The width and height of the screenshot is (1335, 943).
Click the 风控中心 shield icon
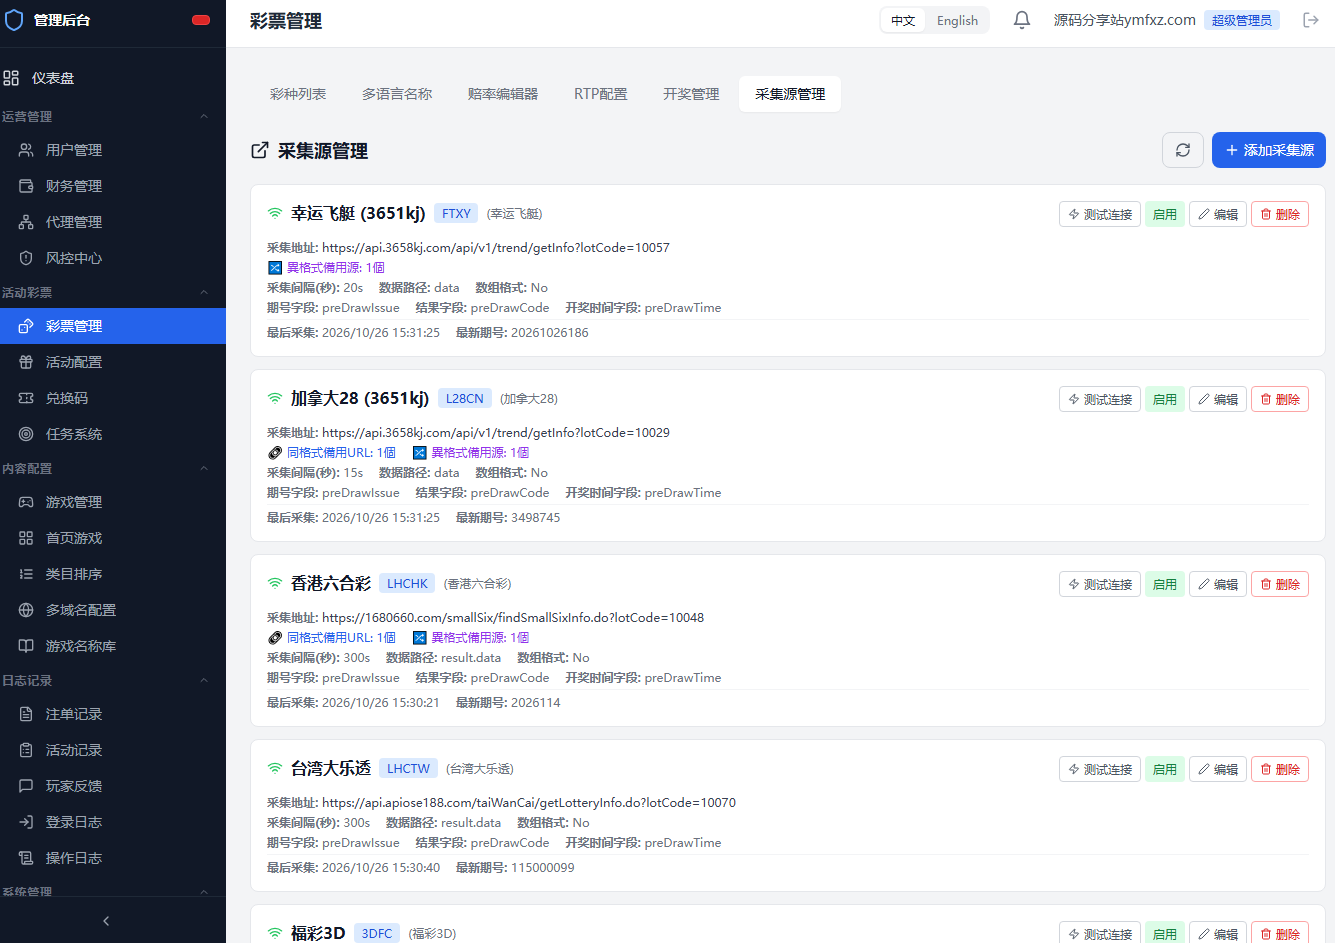coord(26,258)
